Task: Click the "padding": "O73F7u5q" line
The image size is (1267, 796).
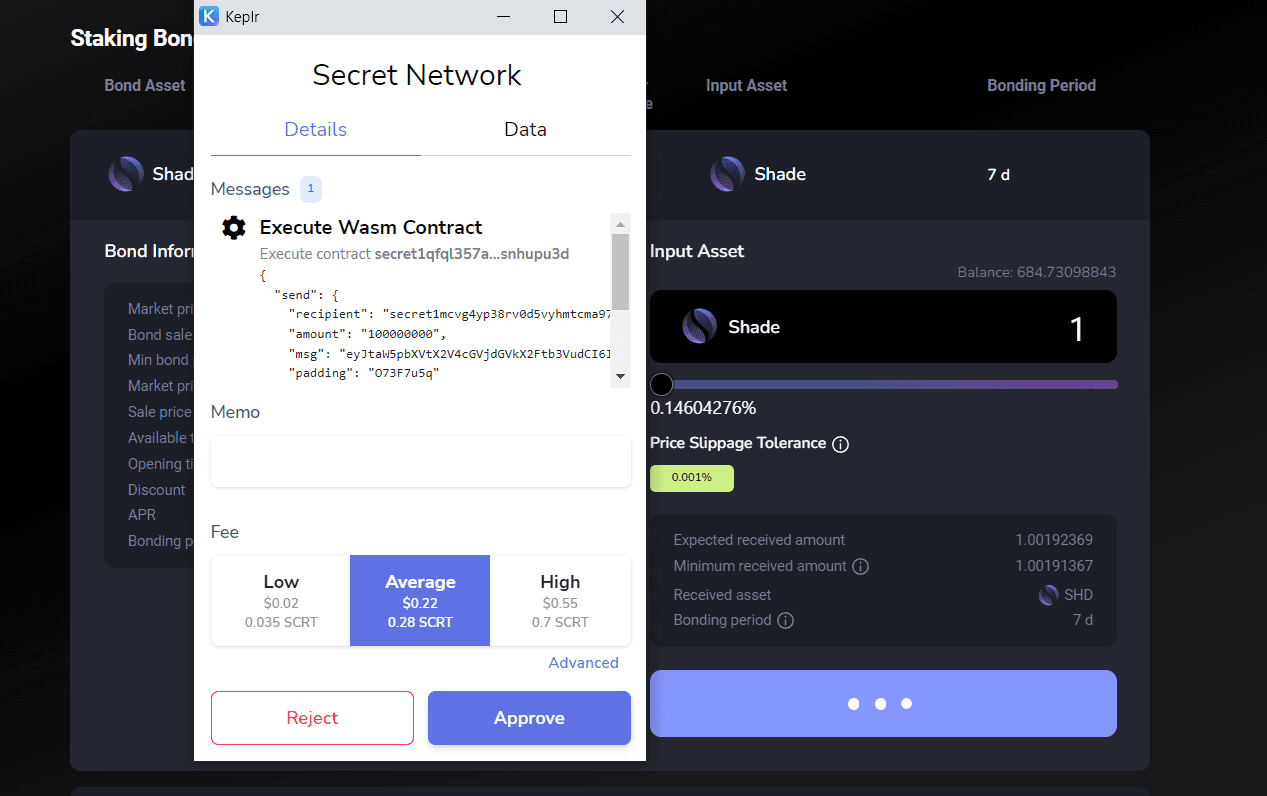Action: [364, 374]
